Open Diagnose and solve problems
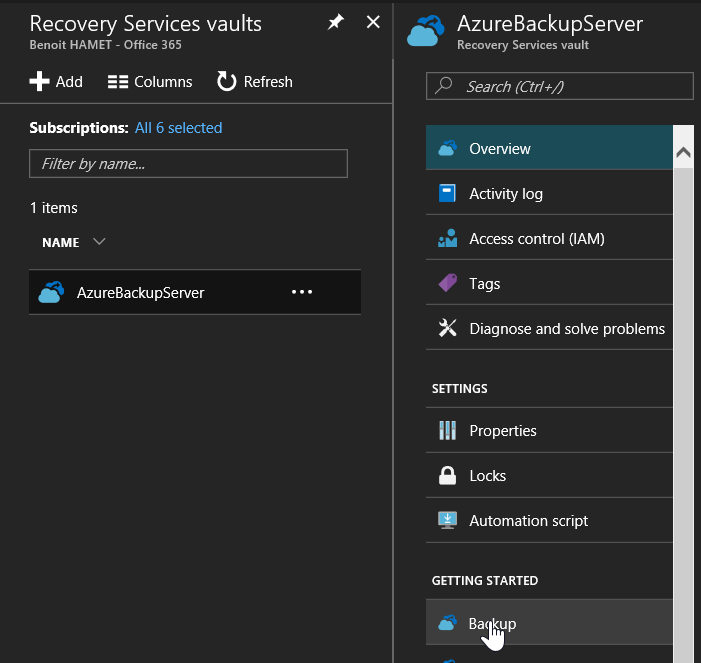701x663 pixels. [x=566, y=329]
